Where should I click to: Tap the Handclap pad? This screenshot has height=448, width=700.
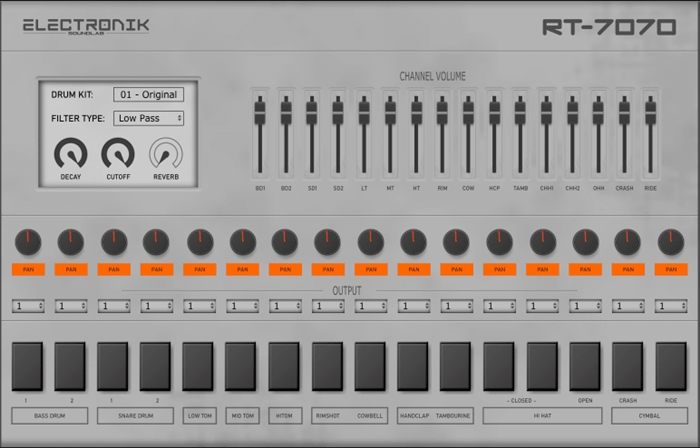tap(413, 366)
